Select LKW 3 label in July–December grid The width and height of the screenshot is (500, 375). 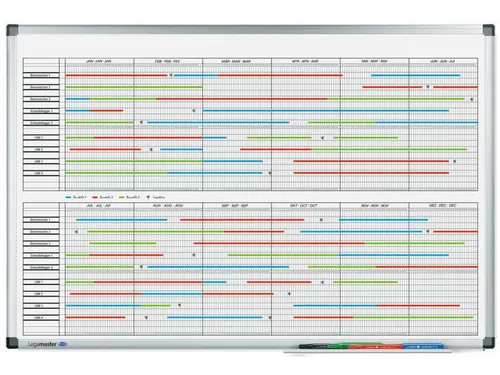tap(41, 306)
